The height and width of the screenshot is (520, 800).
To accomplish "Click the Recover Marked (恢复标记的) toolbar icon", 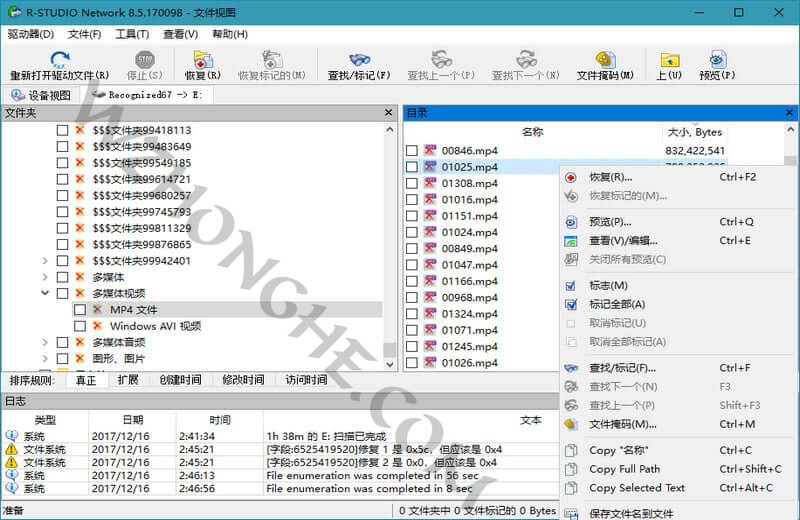I will coord(272,60).
